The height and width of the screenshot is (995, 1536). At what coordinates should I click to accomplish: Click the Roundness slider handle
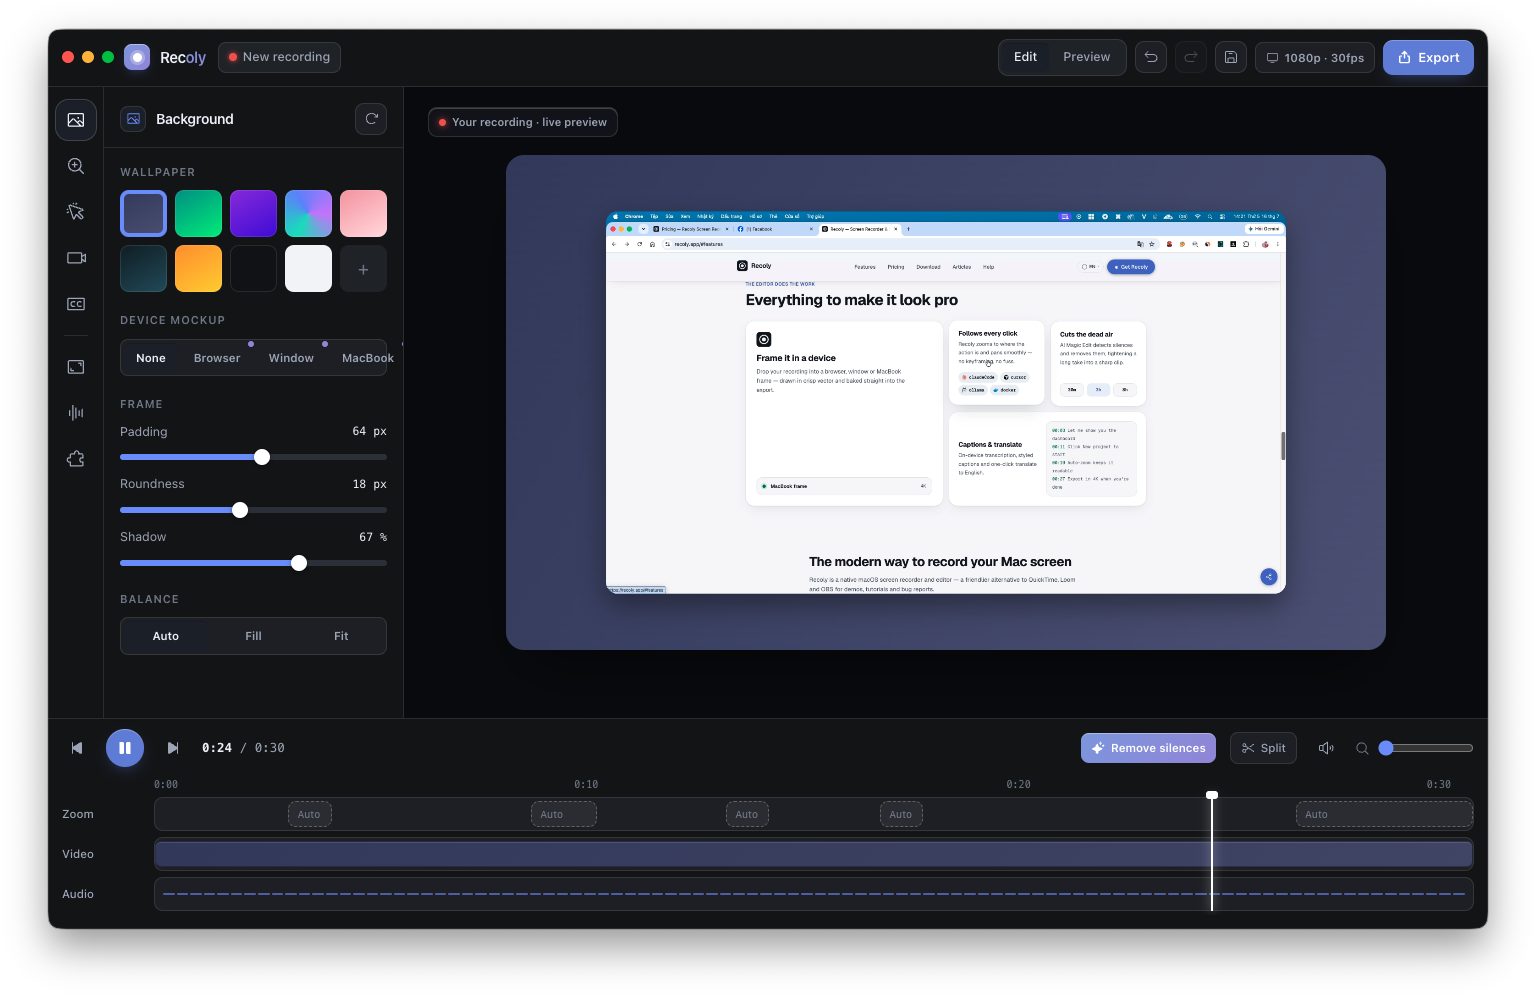(240, 510)
